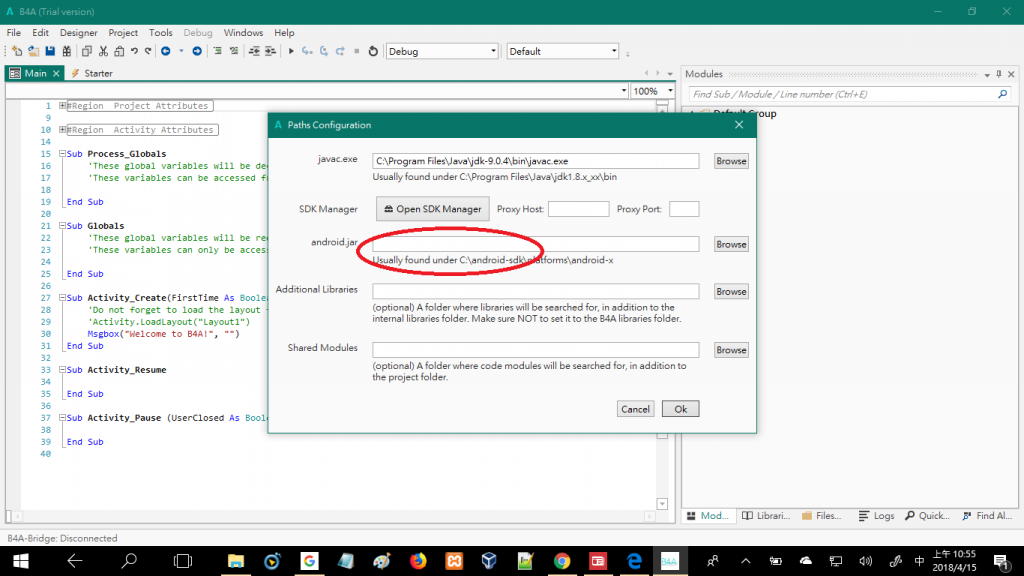Click the Proxy Port field

pos(684,209)
